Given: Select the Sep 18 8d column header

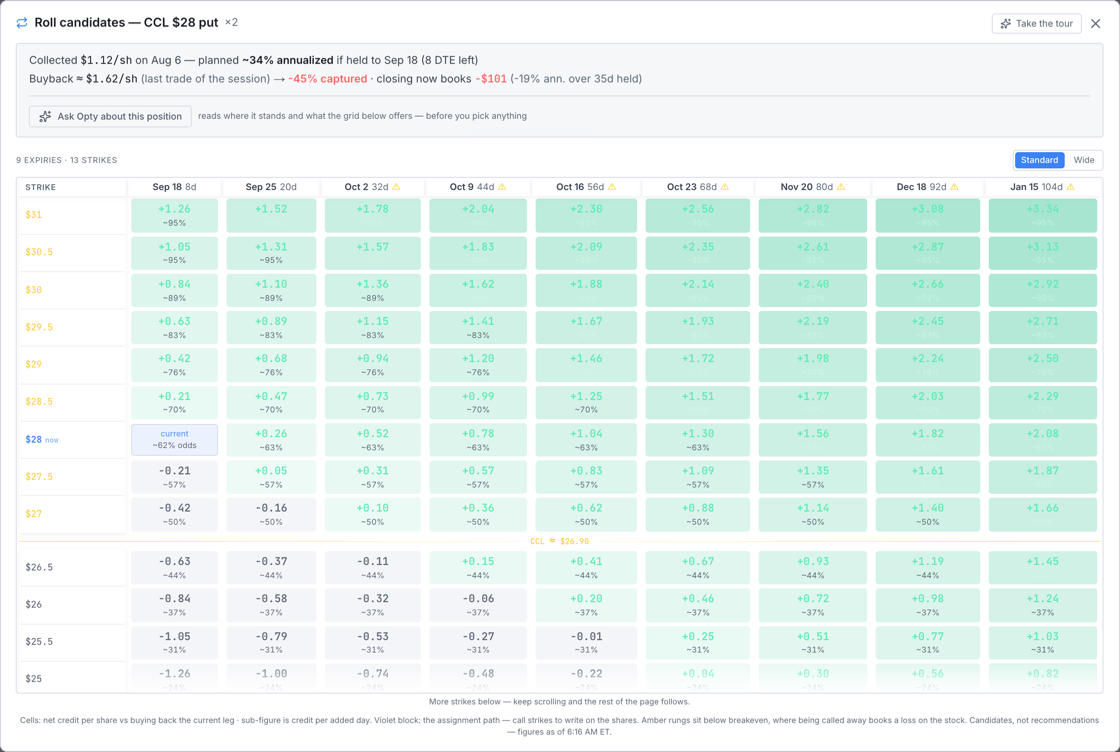Looking at the screenshot, I should coord(174,187).
